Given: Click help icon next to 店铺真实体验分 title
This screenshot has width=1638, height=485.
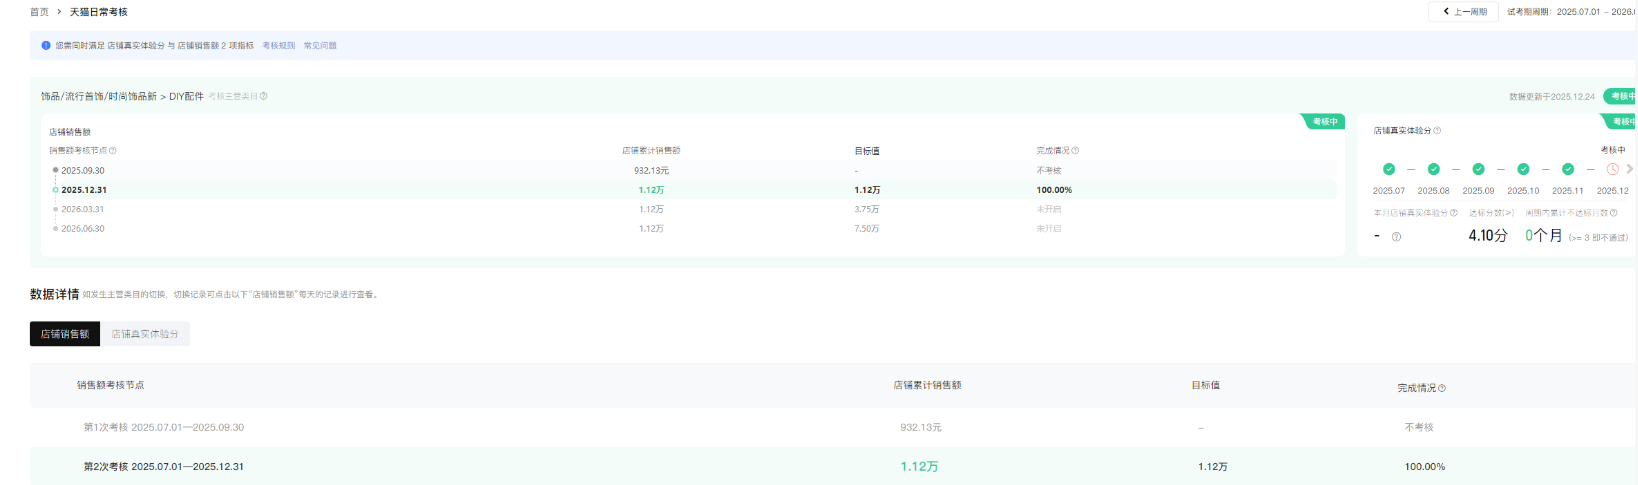Looking at the screenshot, I should pyautogui.click(x=1437, y=131).
